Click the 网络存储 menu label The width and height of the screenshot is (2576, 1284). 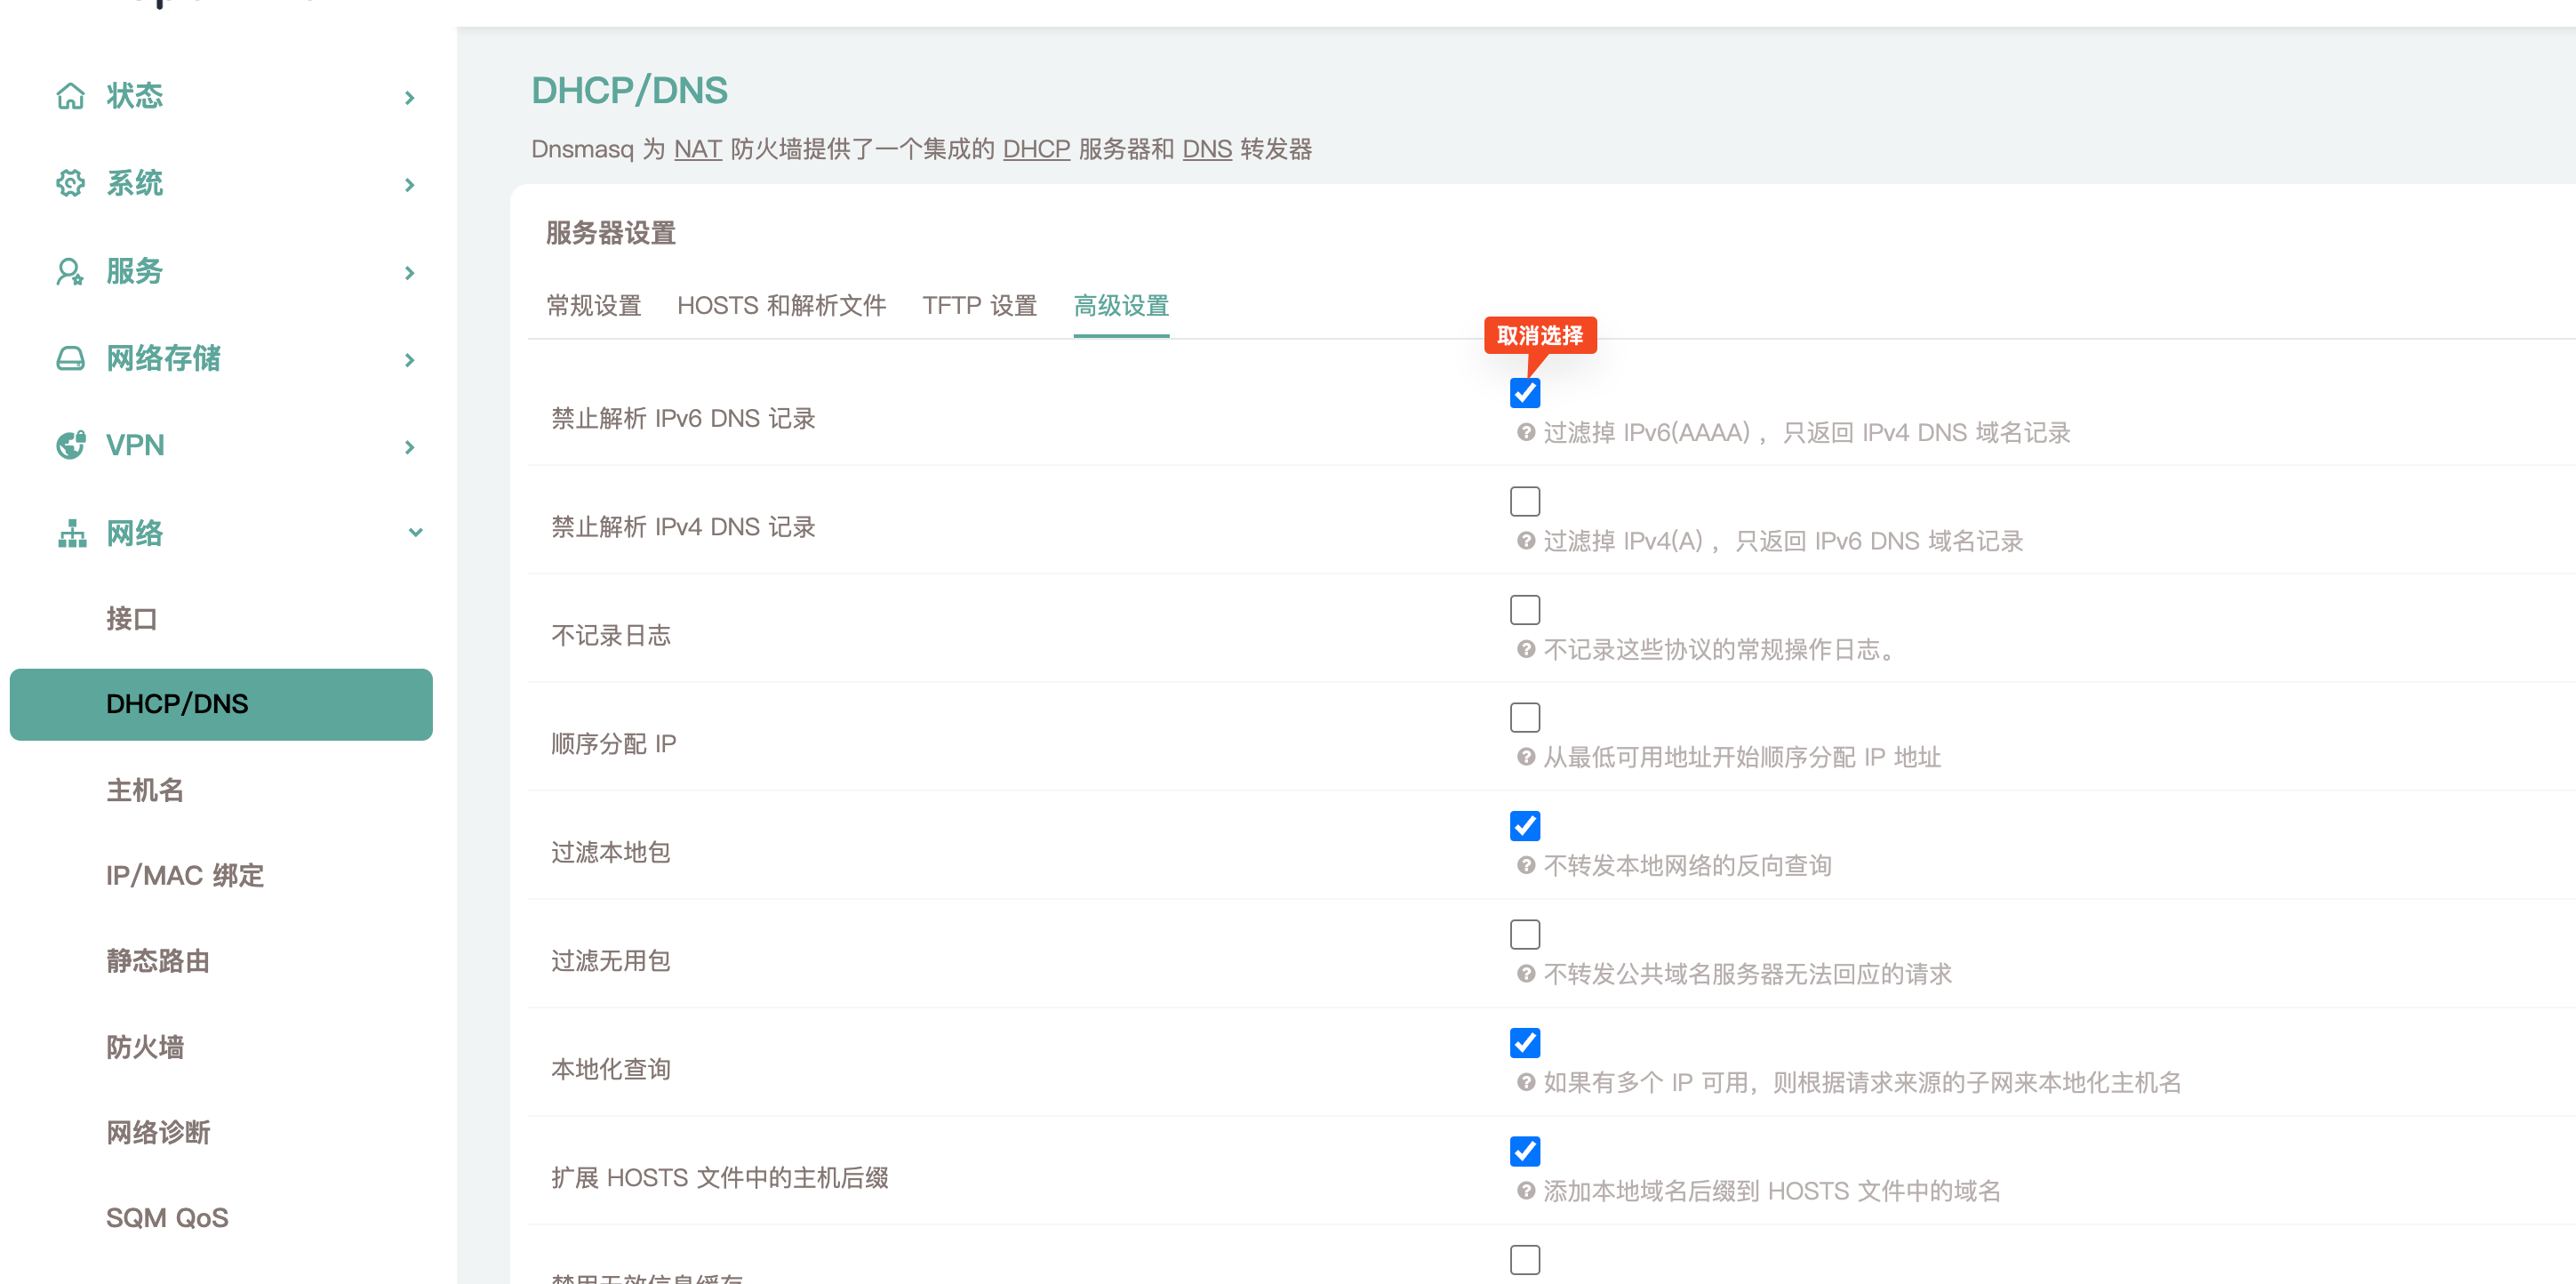[164, 358]
